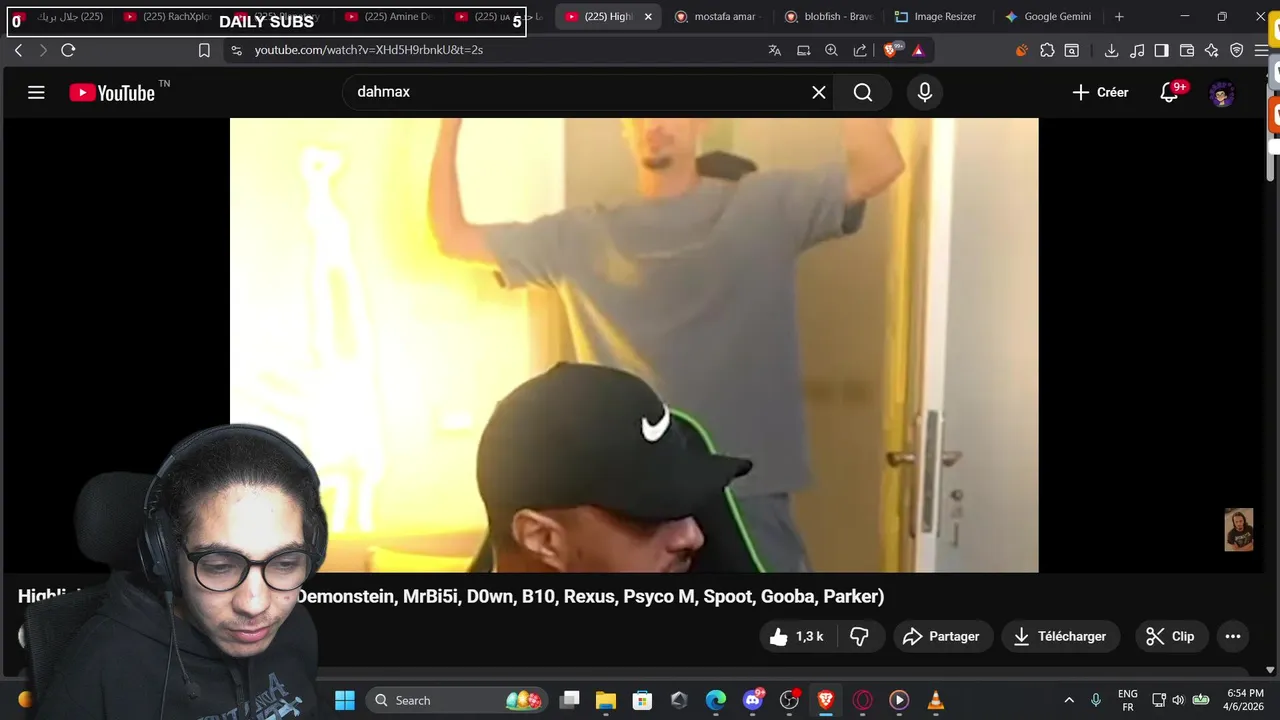The height and width of the screenshot is (720, 1280).
Task: Go to the YouTube home logo
Action: tap(112, 93)
